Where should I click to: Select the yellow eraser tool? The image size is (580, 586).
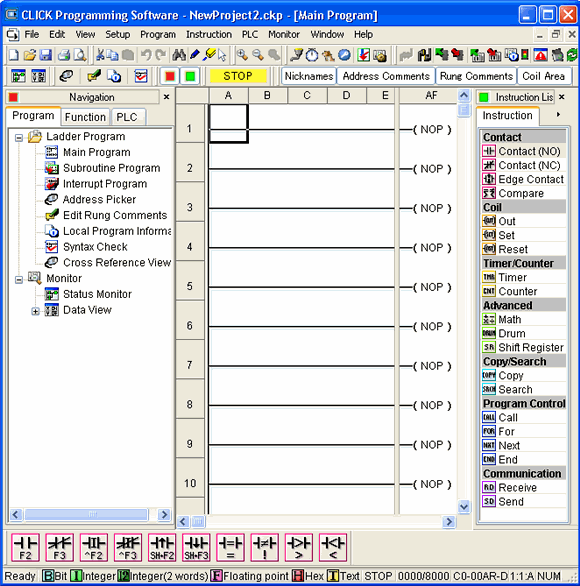coord(210,55)
